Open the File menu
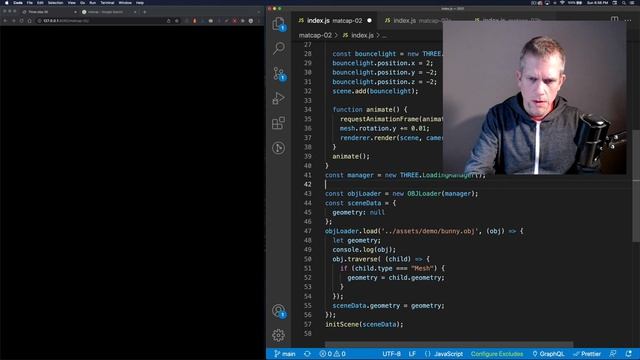The height and width of the screenshot is (360, 640). click(x=29, y=2)
